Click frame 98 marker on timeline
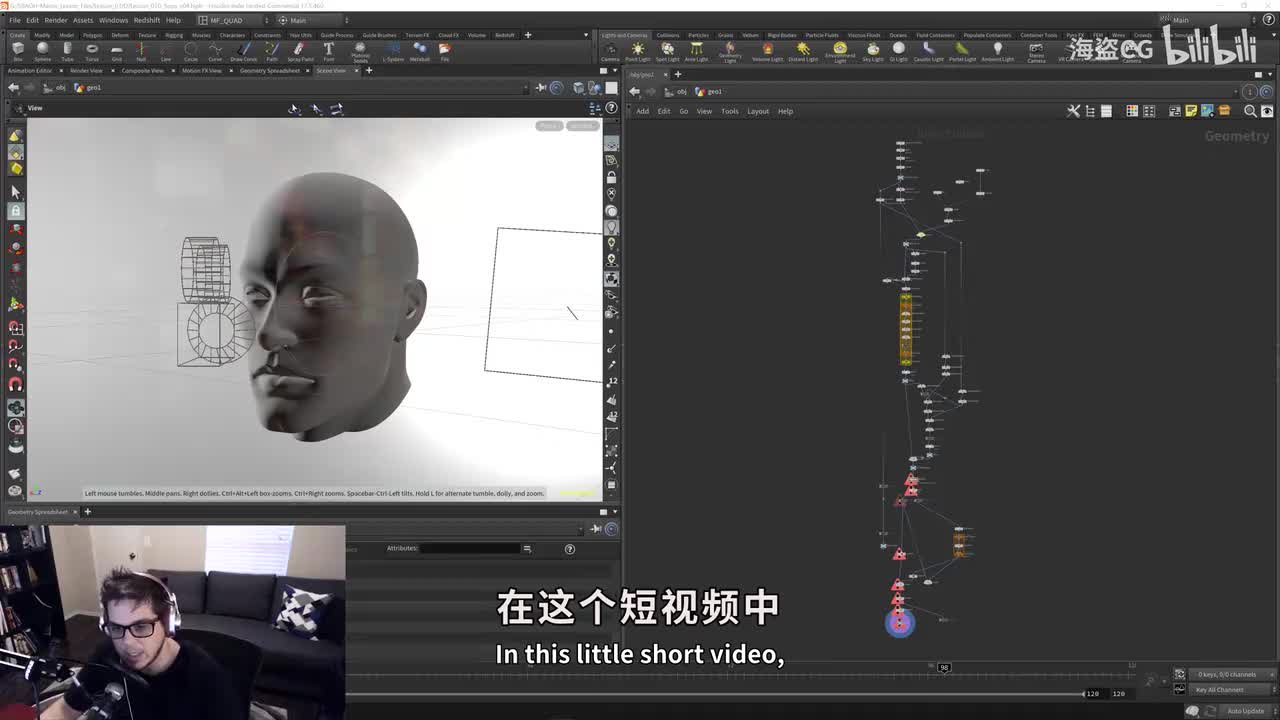The width and height of the screenshot is (1280, 720). pyautogui.click(x=943, y=668)
